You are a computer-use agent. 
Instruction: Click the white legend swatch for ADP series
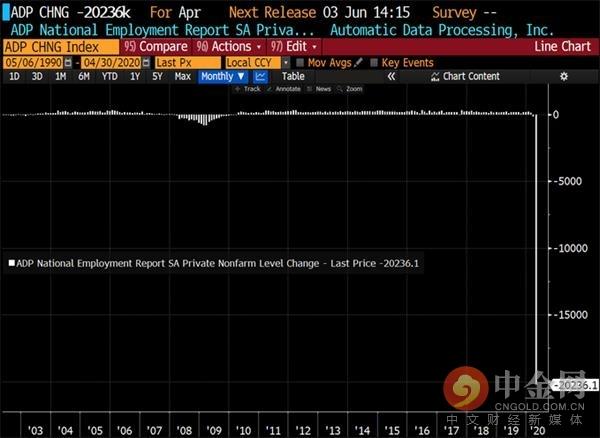tap(12, 263)
